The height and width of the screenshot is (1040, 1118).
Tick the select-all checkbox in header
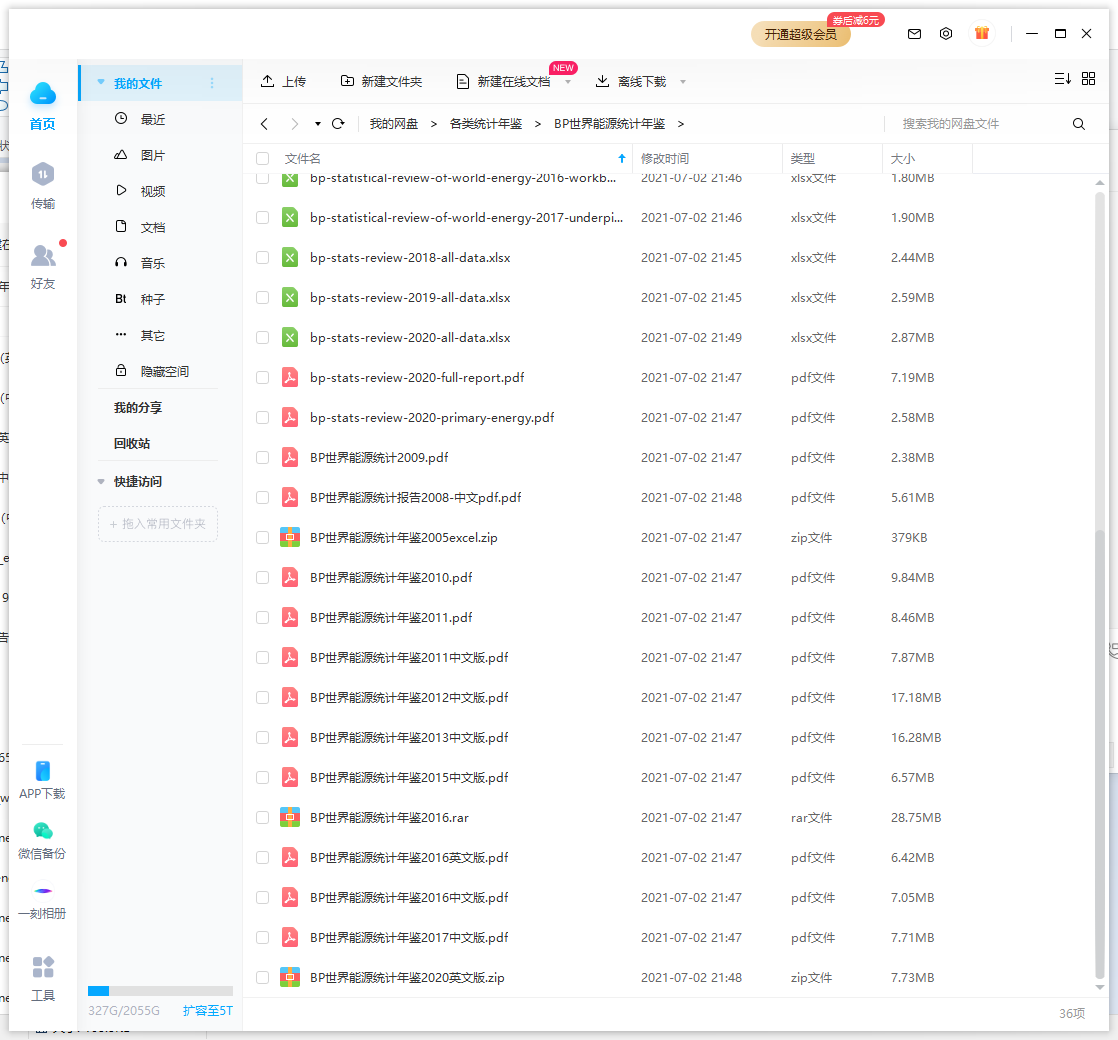[262, 158]
